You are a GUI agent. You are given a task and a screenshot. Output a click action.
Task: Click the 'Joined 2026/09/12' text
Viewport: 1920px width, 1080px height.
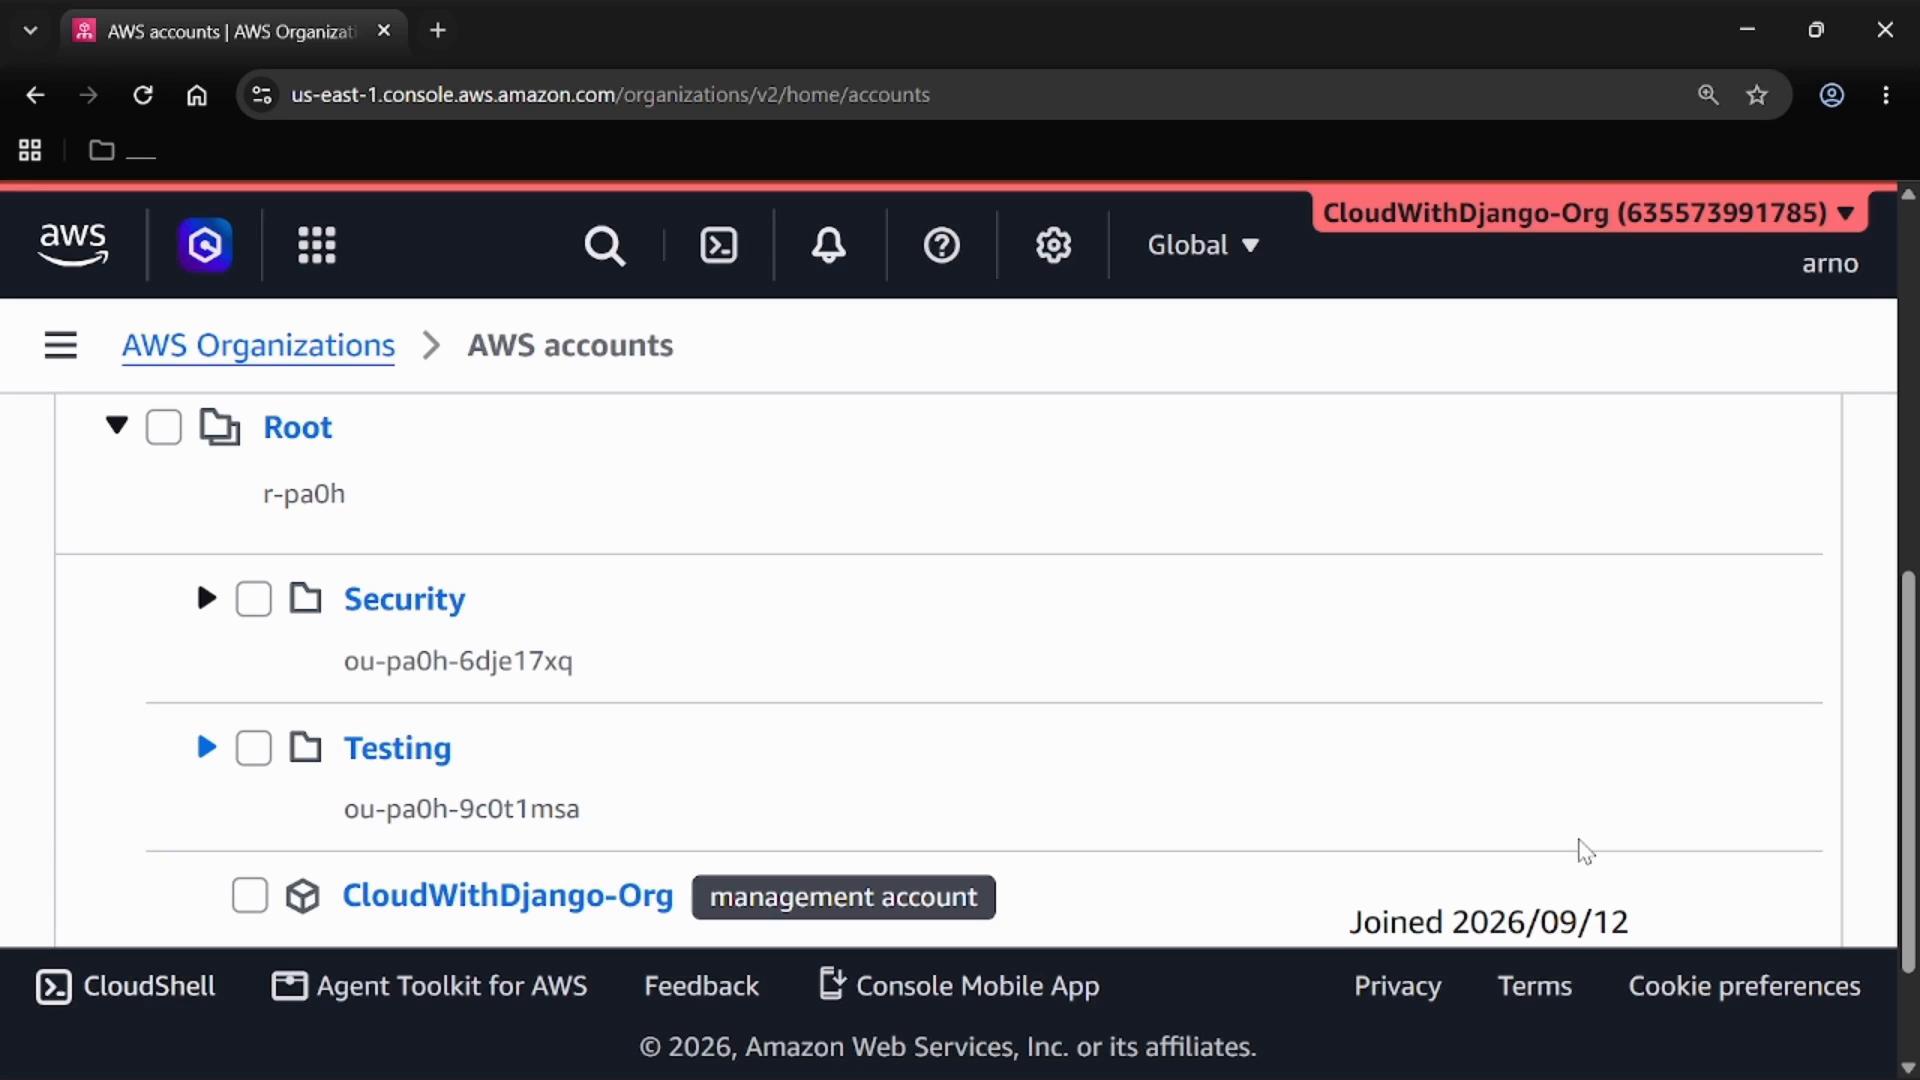[1488, 922]
